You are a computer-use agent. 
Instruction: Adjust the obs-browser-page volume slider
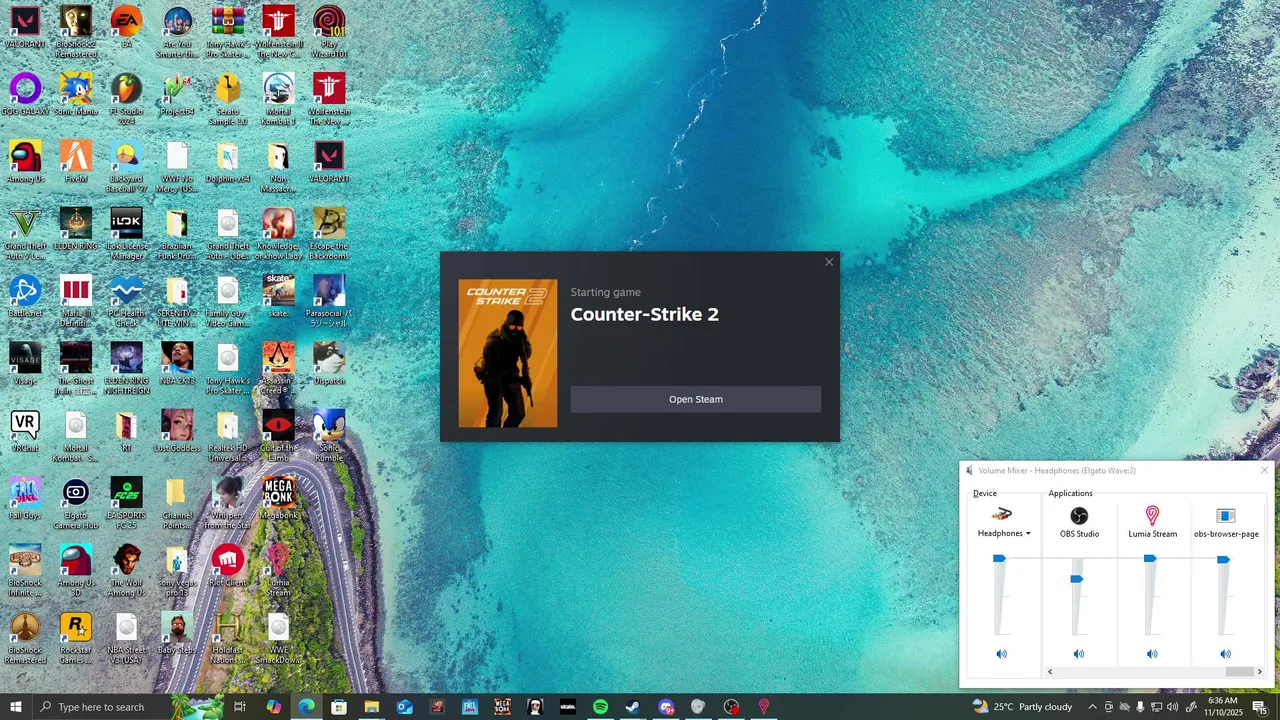coord(1223,560)
